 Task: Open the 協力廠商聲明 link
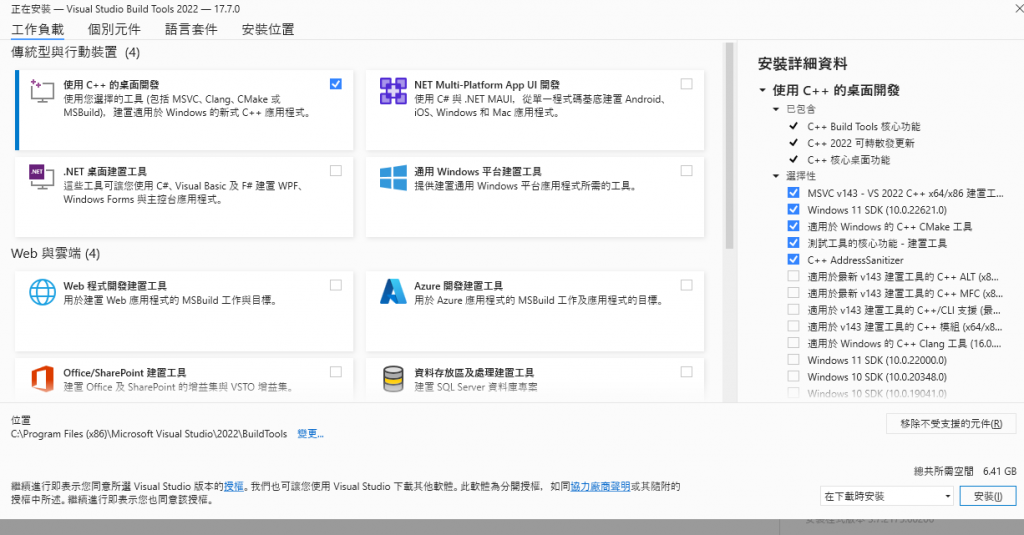600,486
